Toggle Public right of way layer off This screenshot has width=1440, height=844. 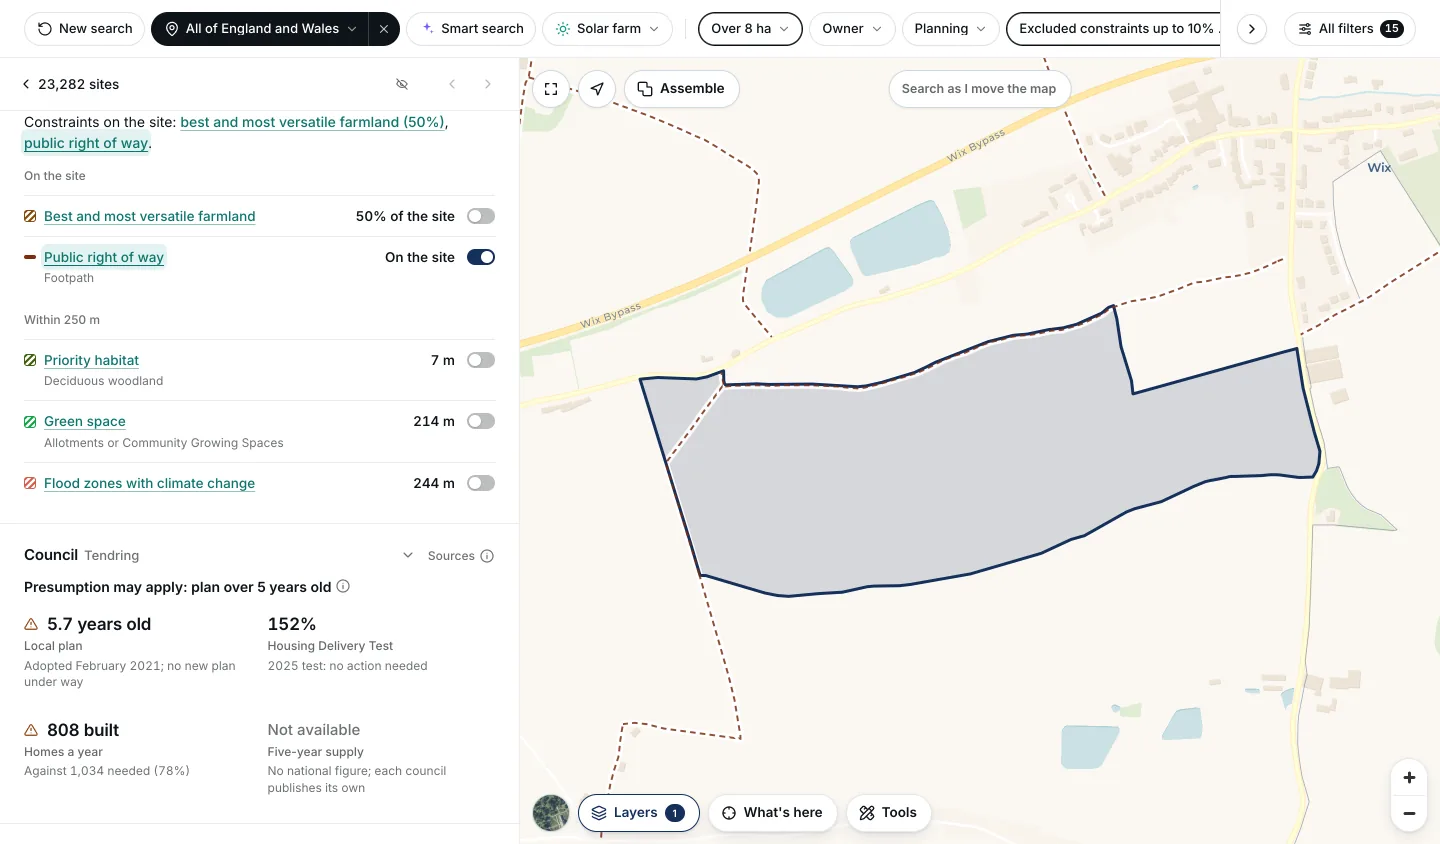(x=481, y=257)
